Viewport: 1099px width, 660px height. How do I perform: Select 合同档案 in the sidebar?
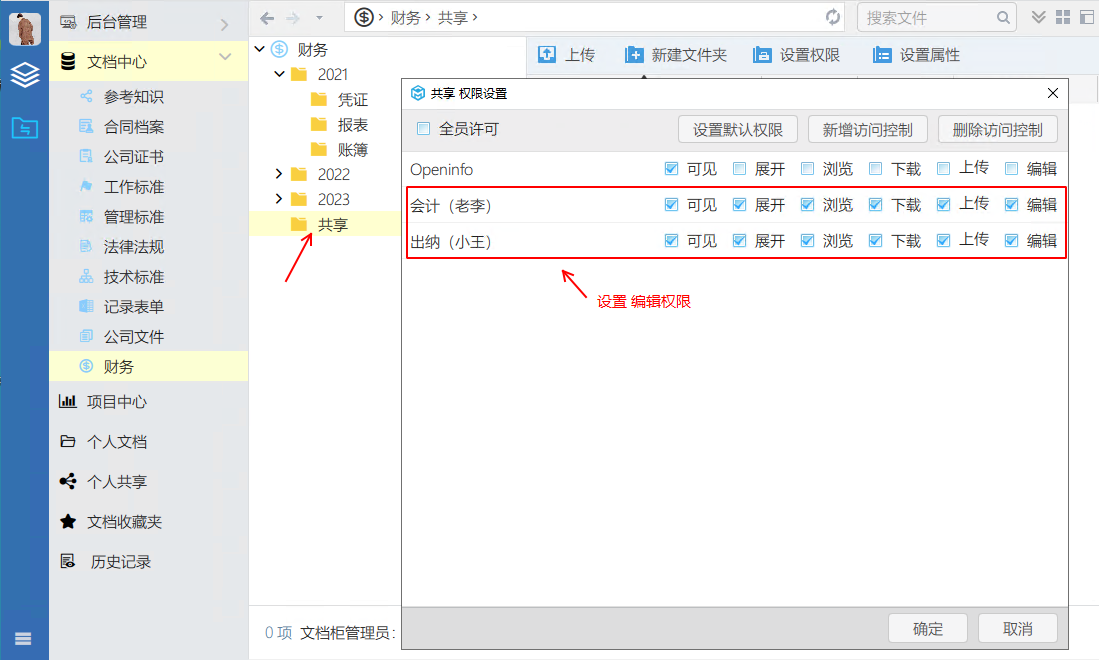[133, 127]
